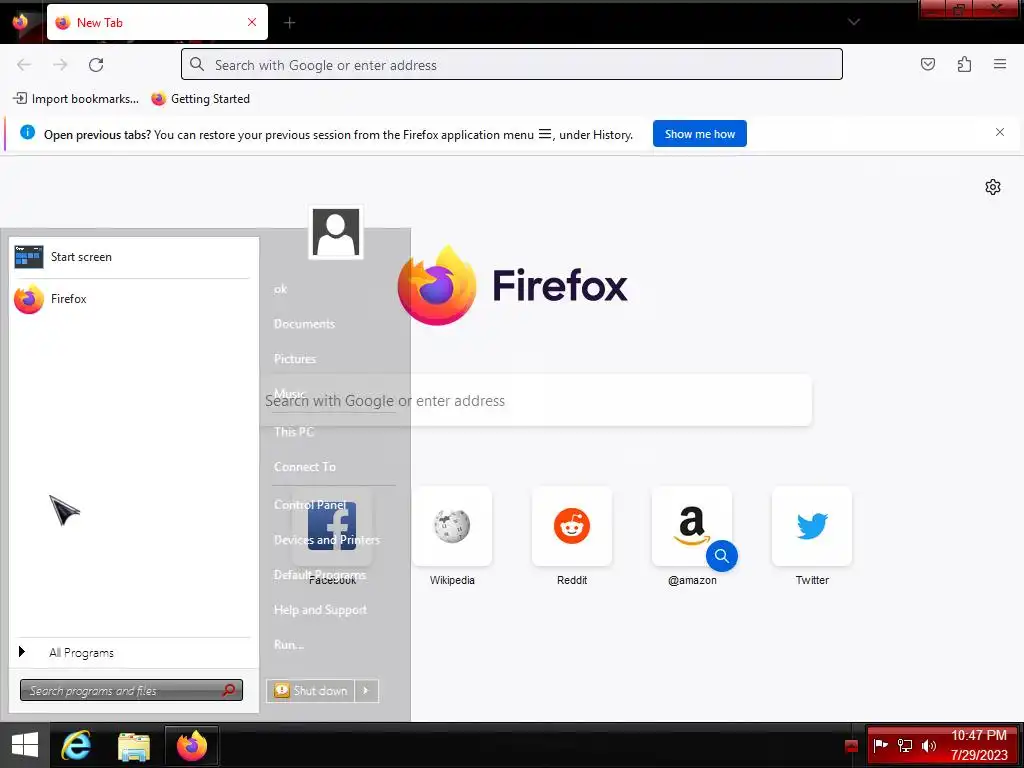The image size is (1024, 768).
Task: Click the user account picture
Action: (x=336, y=232)
